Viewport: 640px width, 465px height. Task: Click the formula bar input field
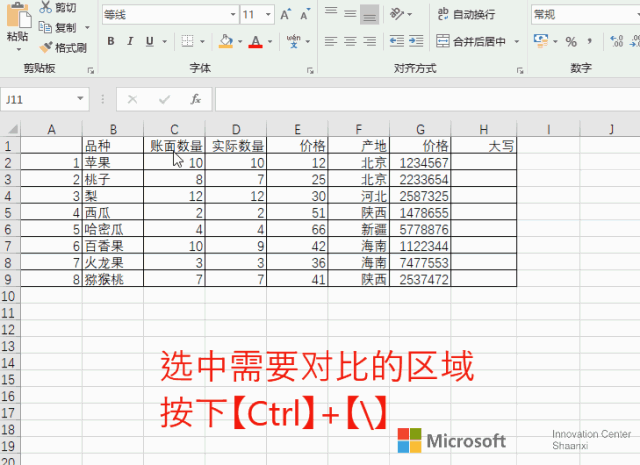tap(420, 100)
